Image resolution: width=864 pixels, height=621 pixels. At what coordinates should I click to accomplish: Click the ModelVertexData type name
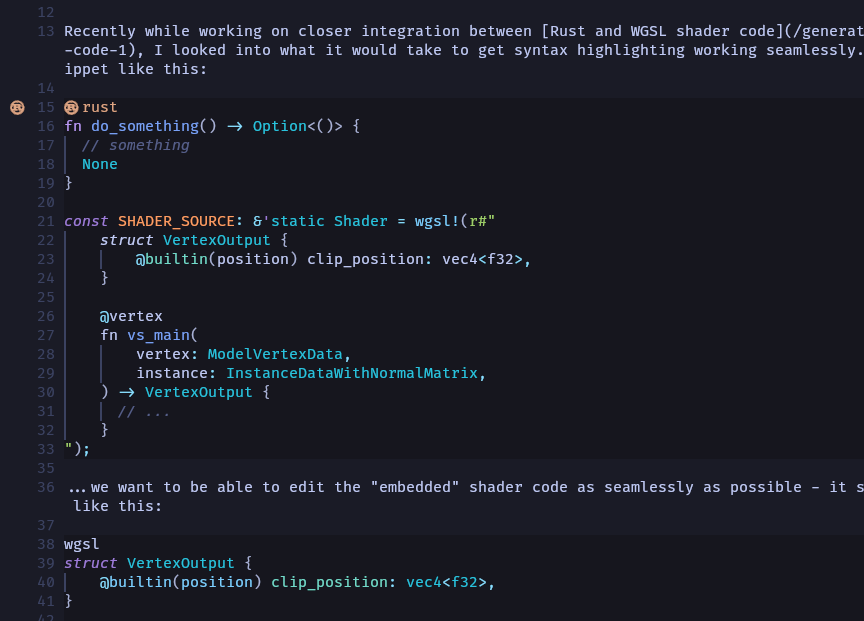[x=275, y=354]
